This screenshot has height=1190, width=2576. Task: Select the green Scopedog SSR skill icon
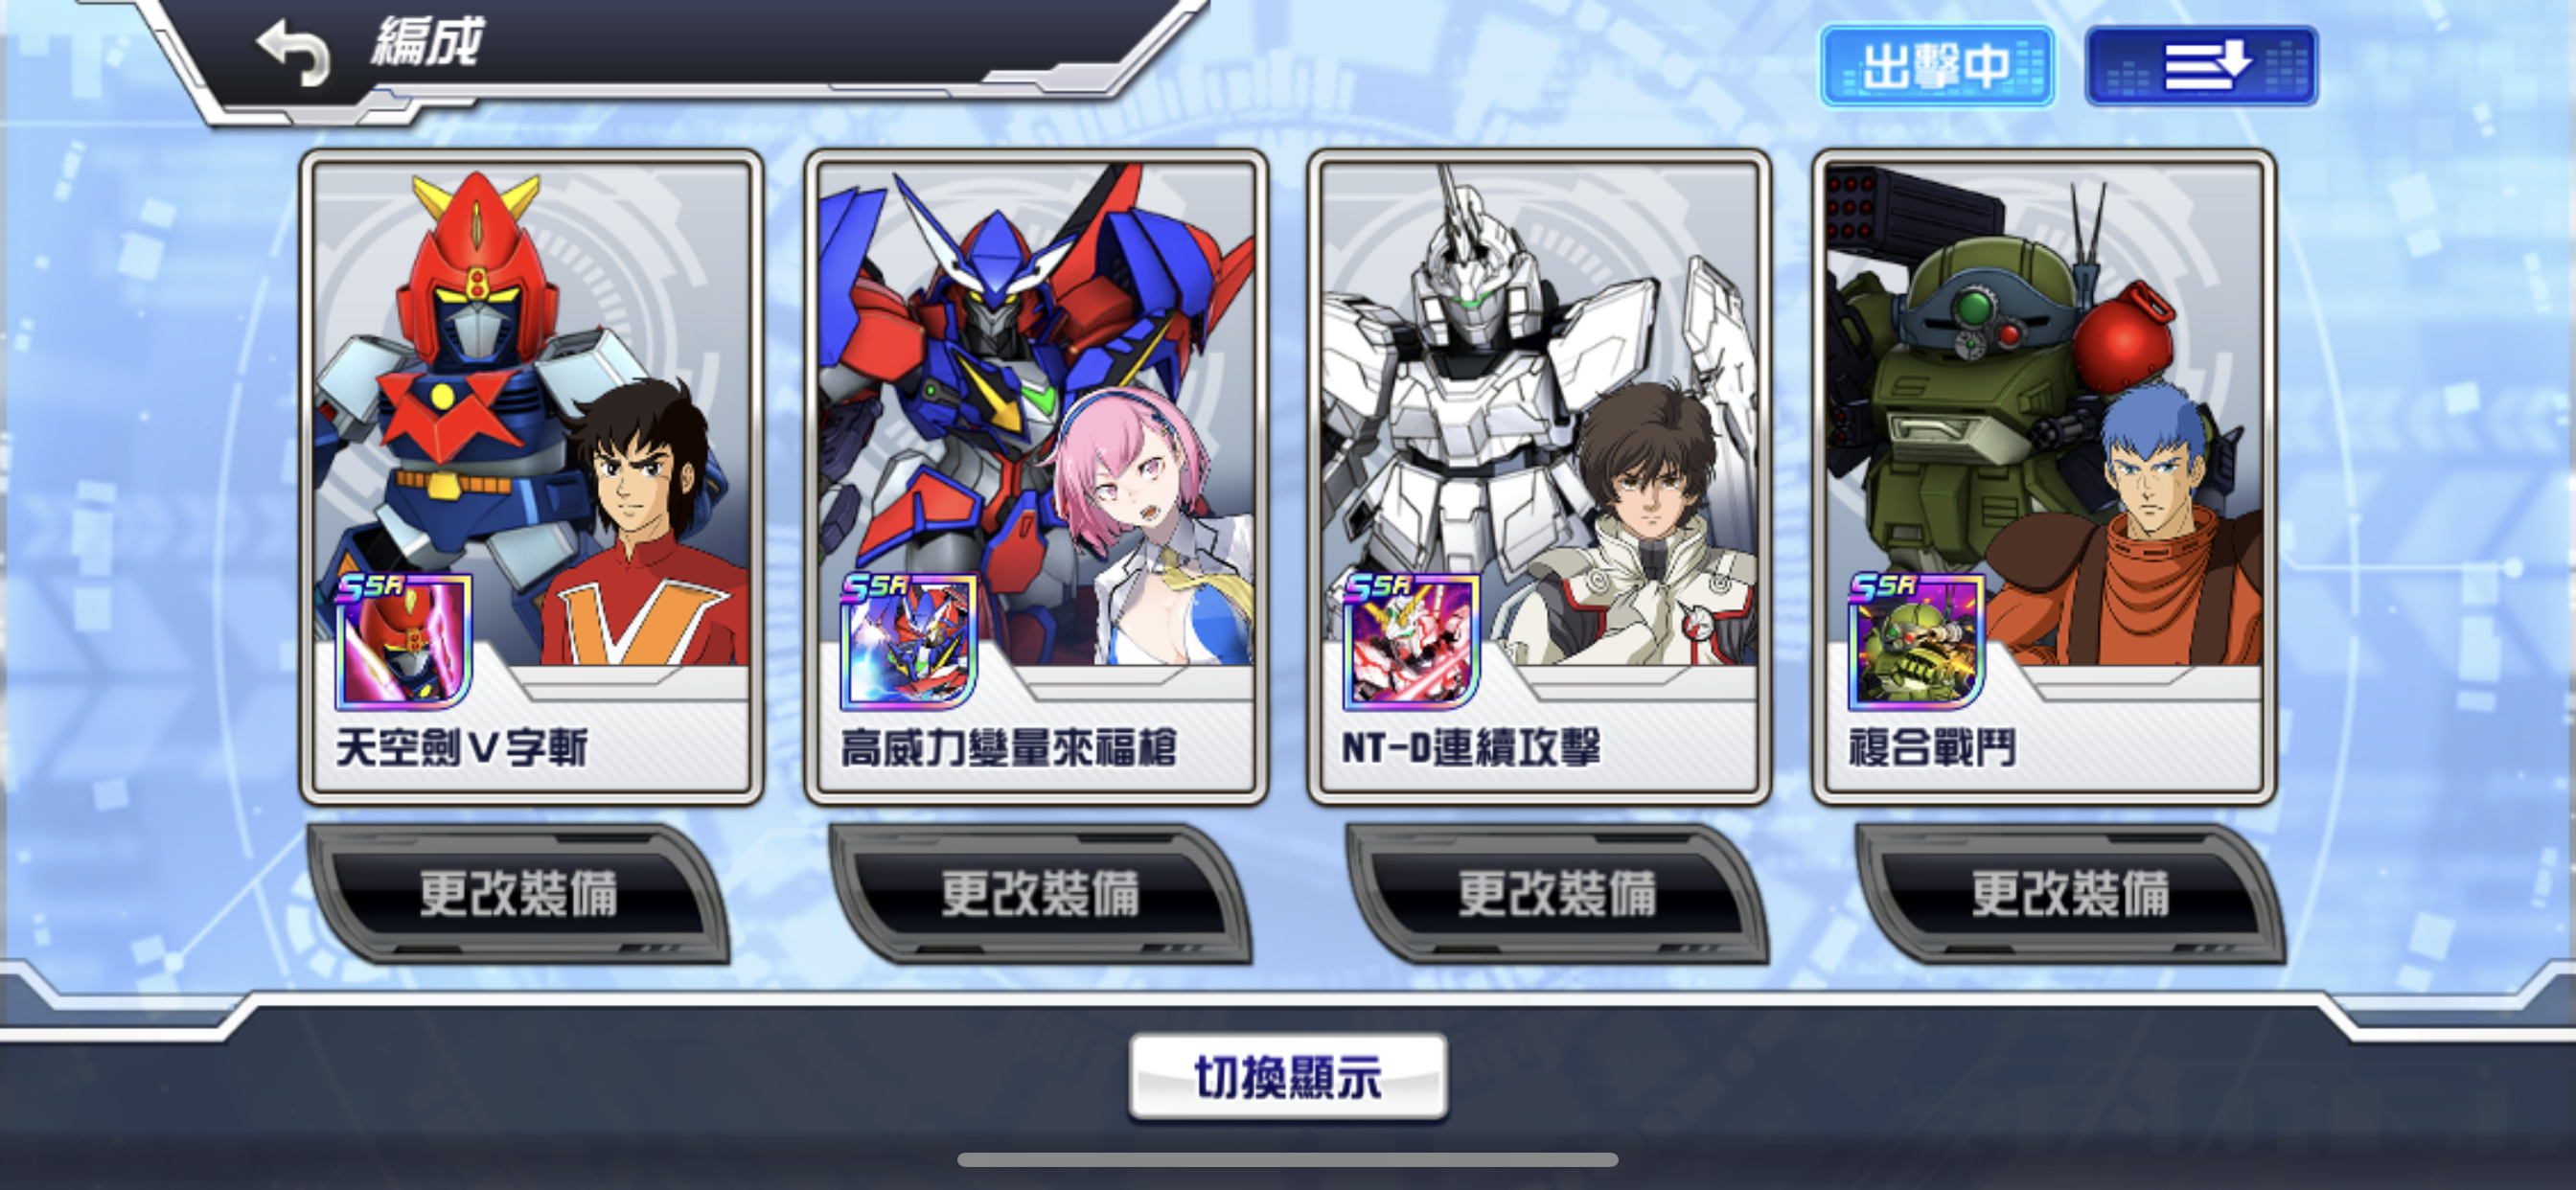click(x=1916, y=641)
